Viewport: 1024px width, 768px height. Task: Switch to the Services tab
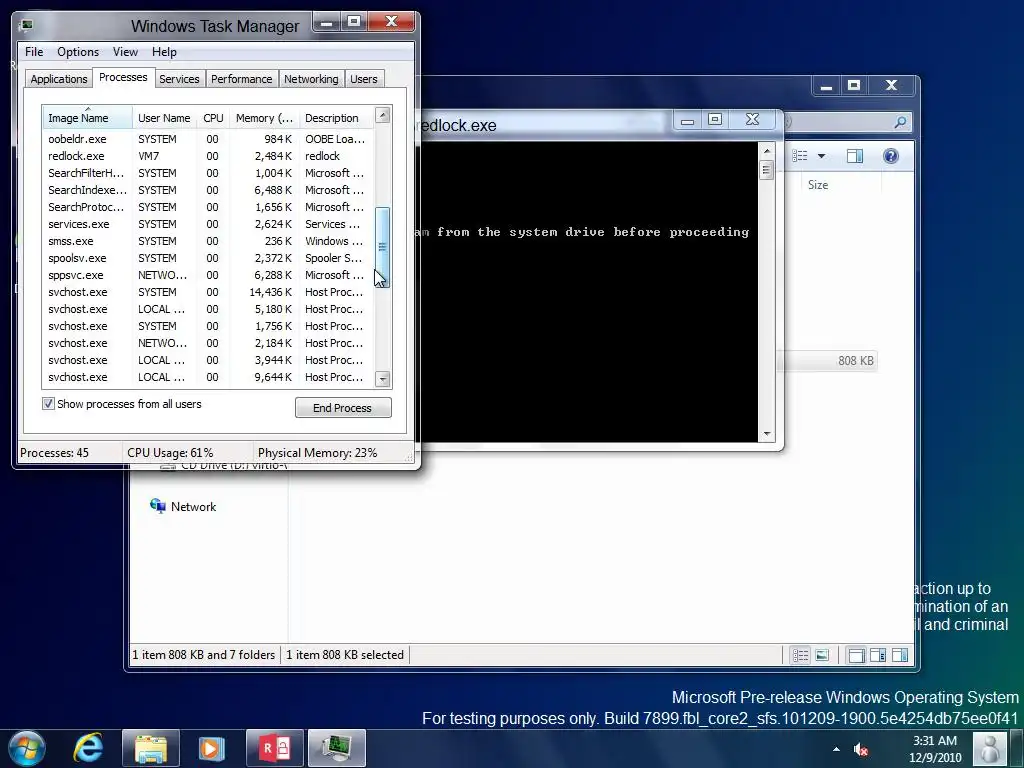point(179,79)
